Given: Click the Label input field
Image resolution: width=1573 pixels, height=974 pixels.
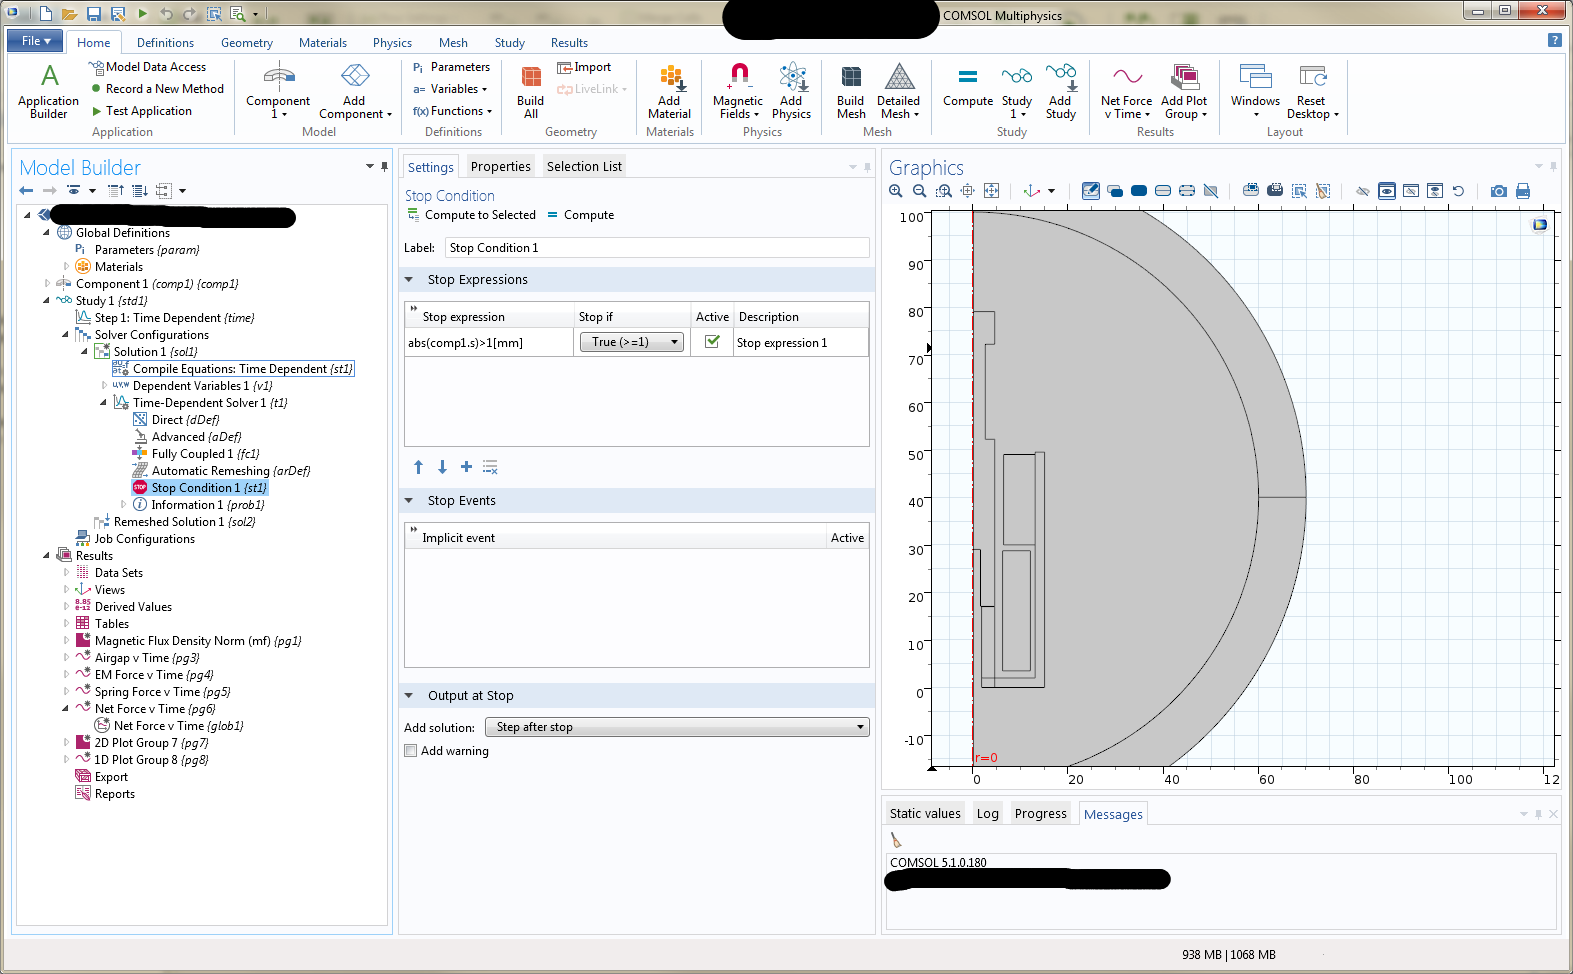Looking at the screenshot, I should [x=656, y=248].
